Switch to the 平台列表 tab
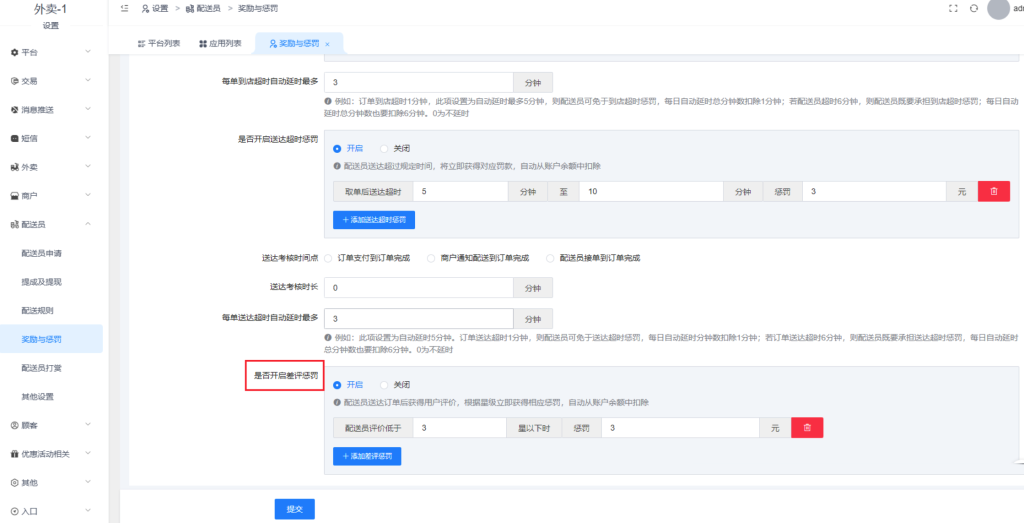This screenshot has width=1024, height=523. (x=159, y=44)
